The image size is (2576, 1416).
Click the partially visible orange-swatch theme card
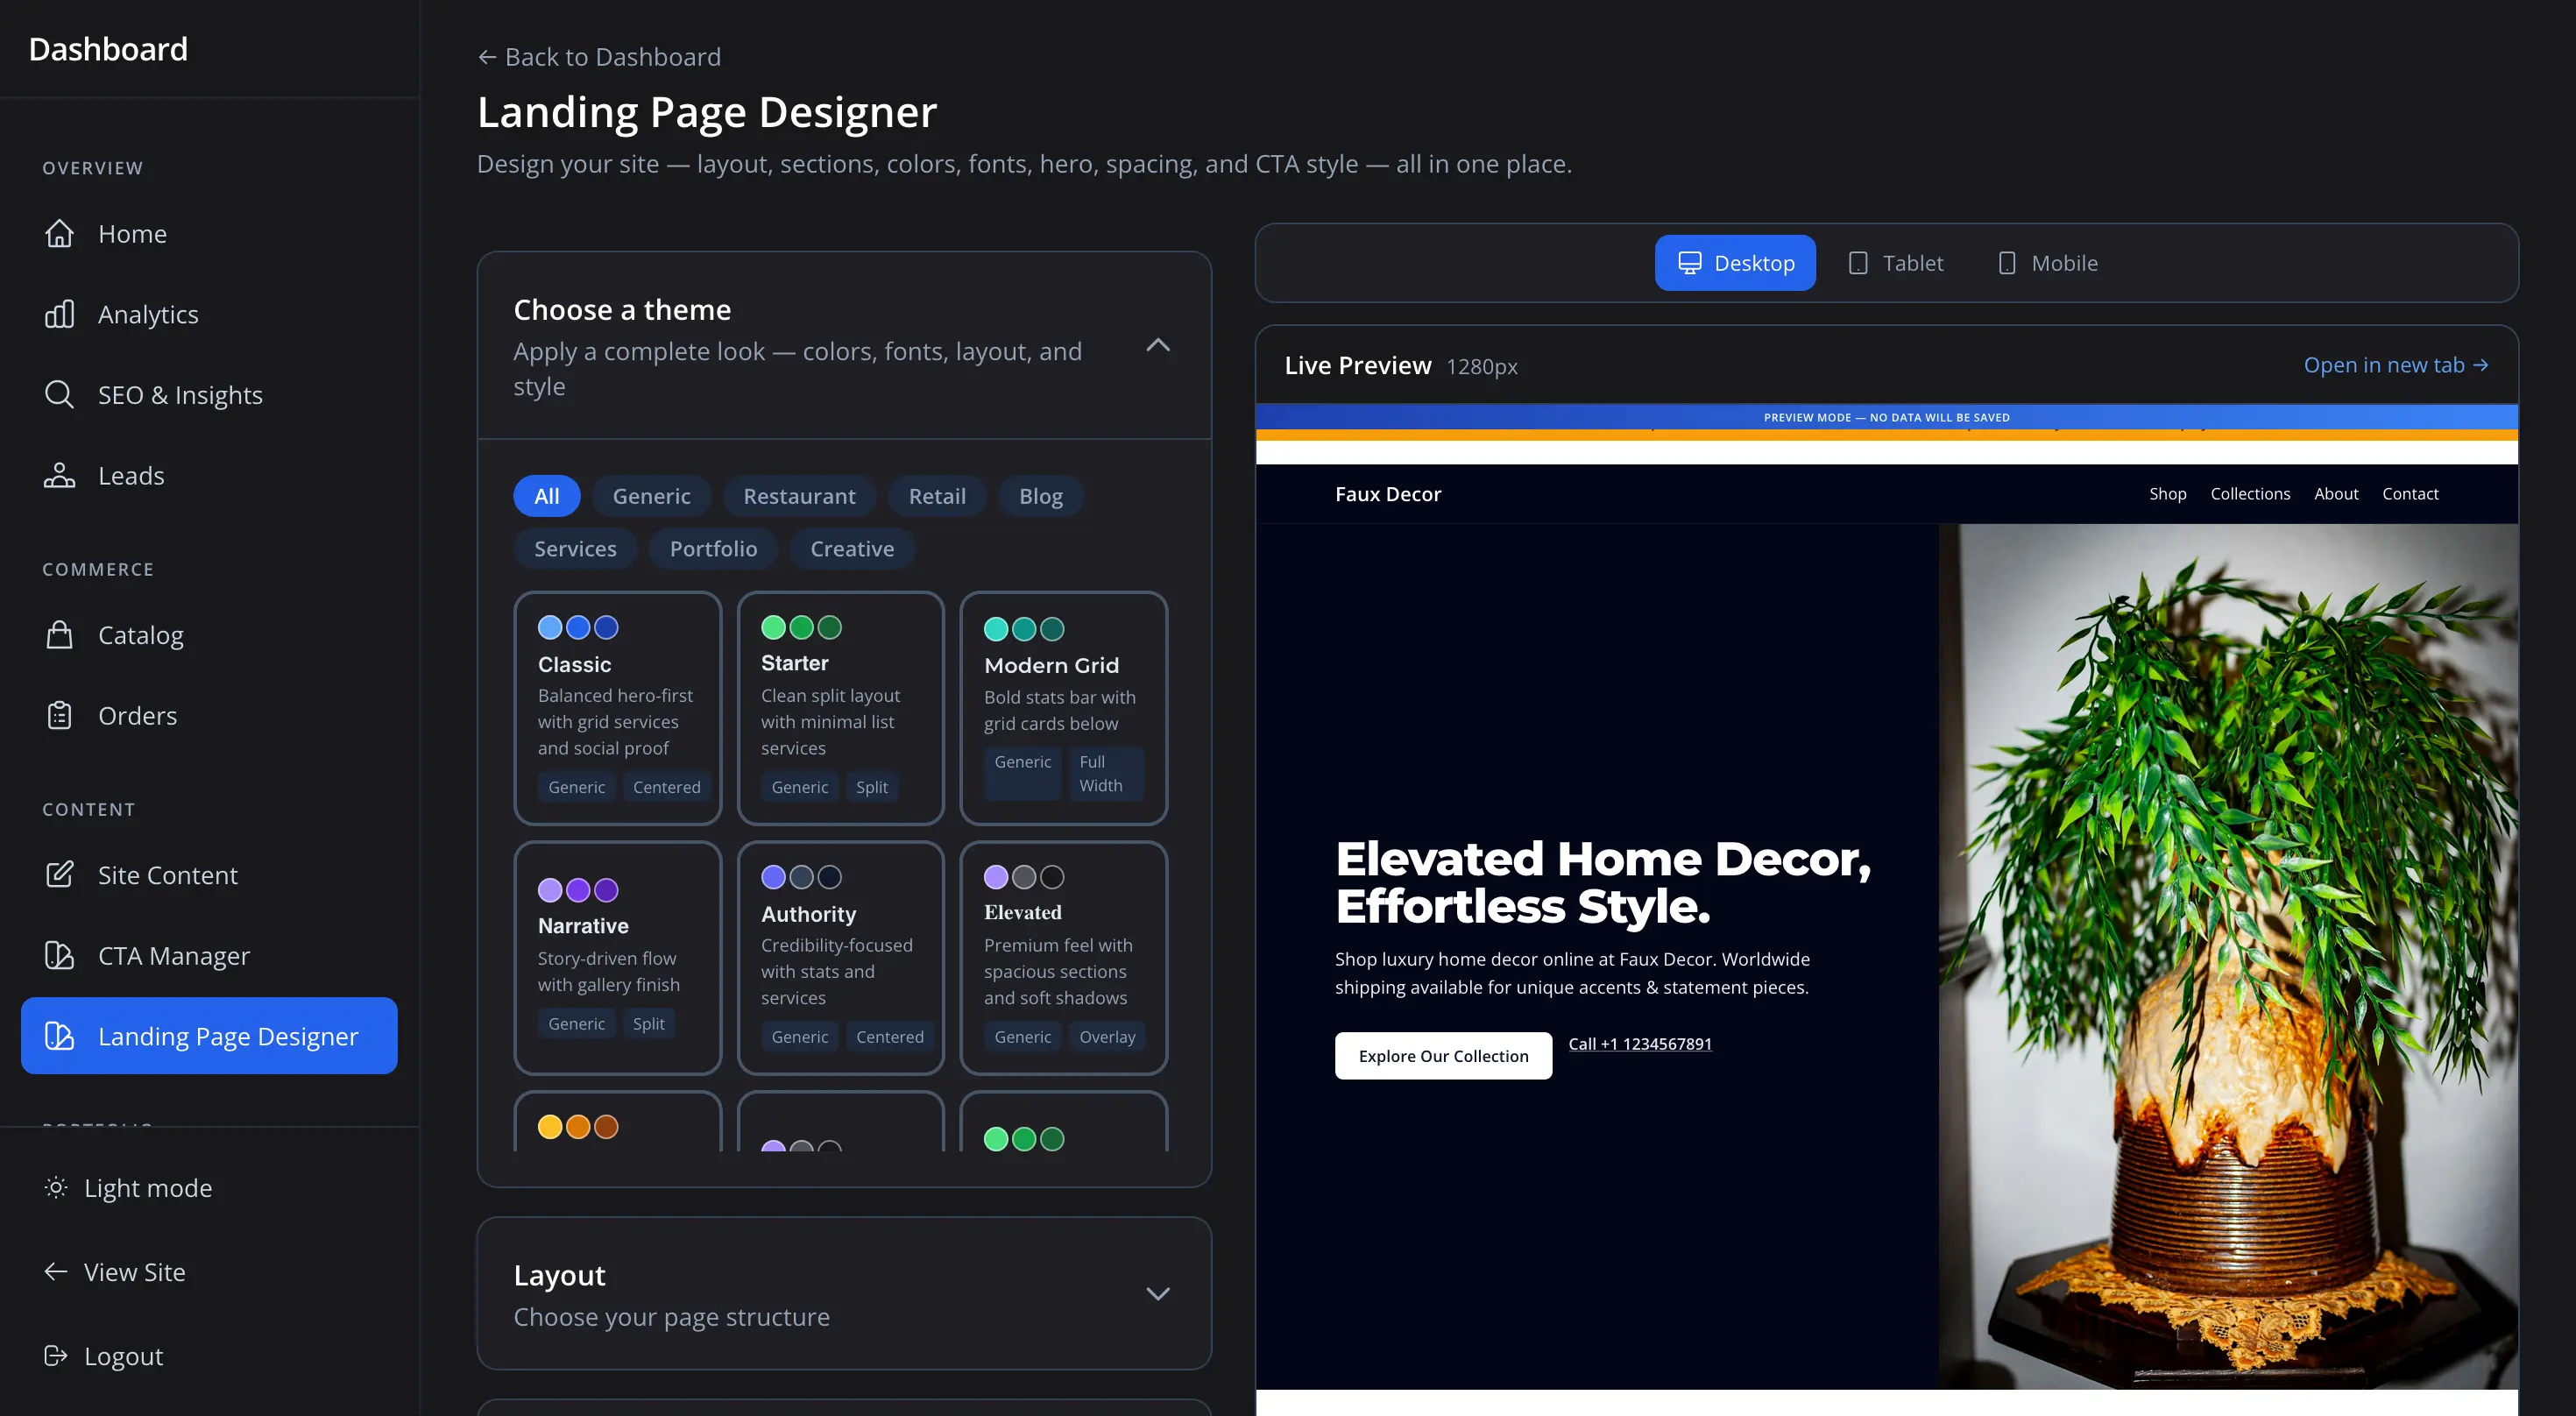pyautogui.click(x=617, y=1121)
